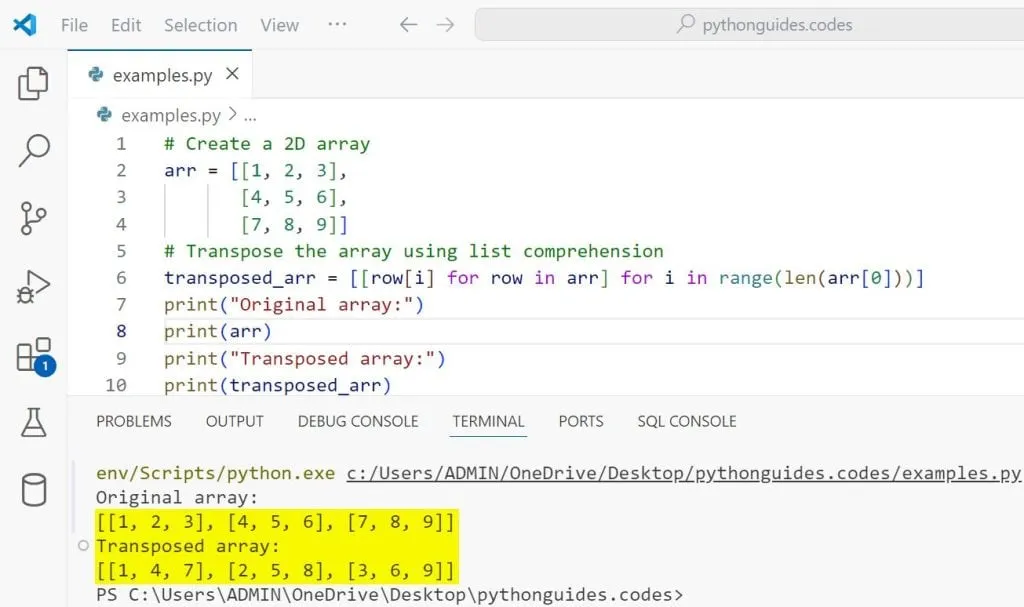Close the examples.py editor tab
This screenshot has height=607, width=1024.
point(232,75)
